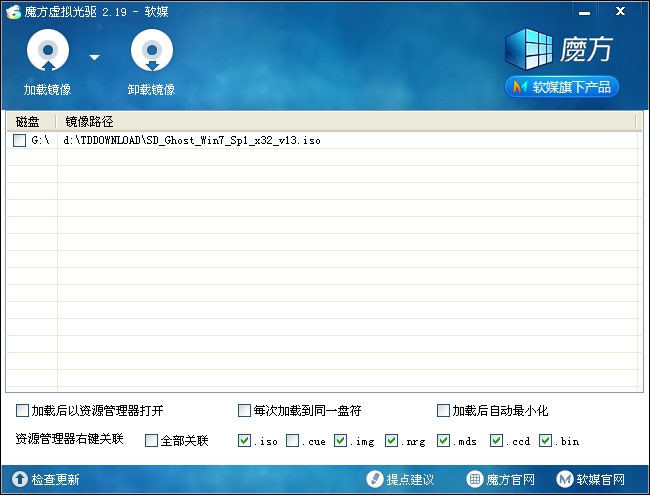The image size is (650, 496).
Task: Minimize the 魔方虚拟光驱 window
Action: 585,12
